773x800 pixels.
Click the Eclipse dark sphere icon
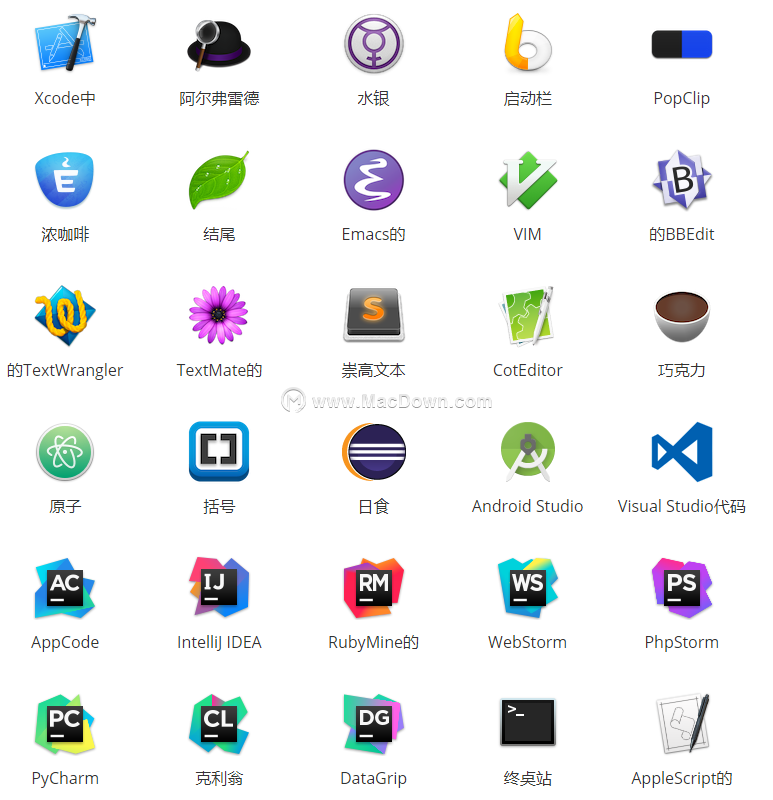click(373, 452)
